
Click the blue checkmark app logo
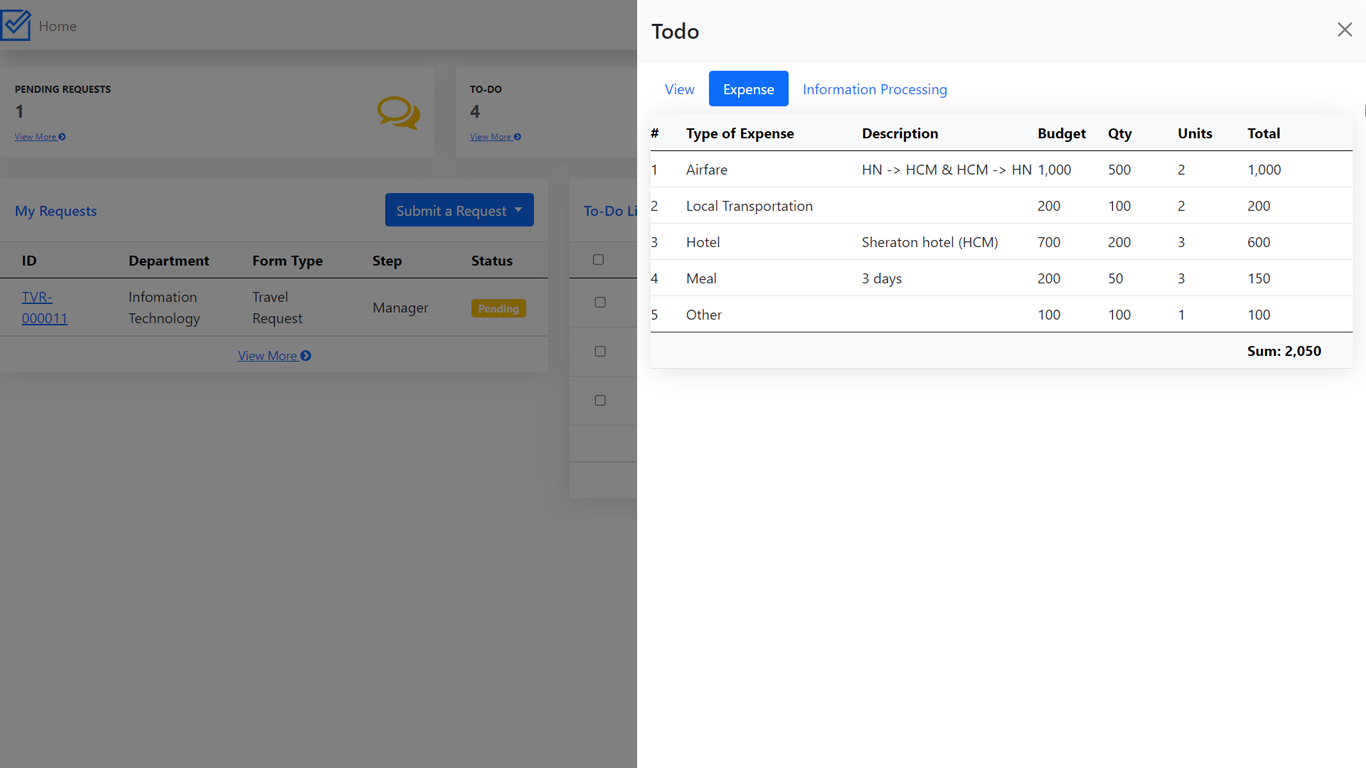pyautogui.click(x=16, y=24)
